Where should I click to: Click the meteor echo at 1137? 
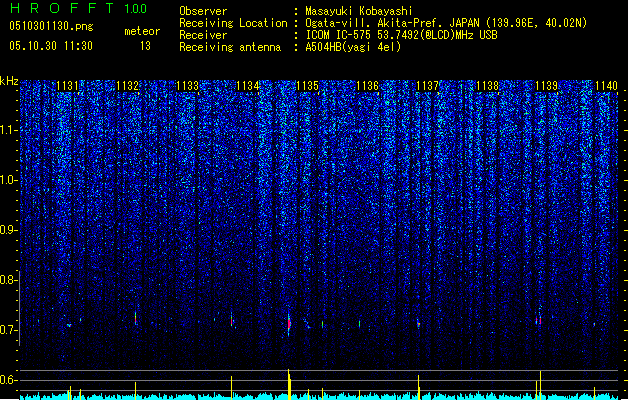coord(418,323)
